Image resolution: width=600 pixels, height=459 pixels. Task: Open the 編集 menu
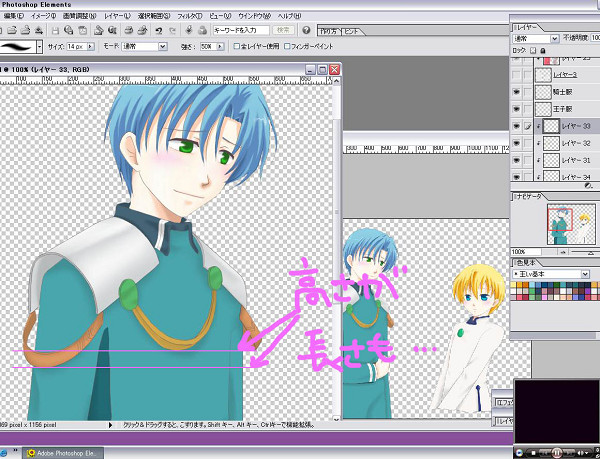pos(13,16)
